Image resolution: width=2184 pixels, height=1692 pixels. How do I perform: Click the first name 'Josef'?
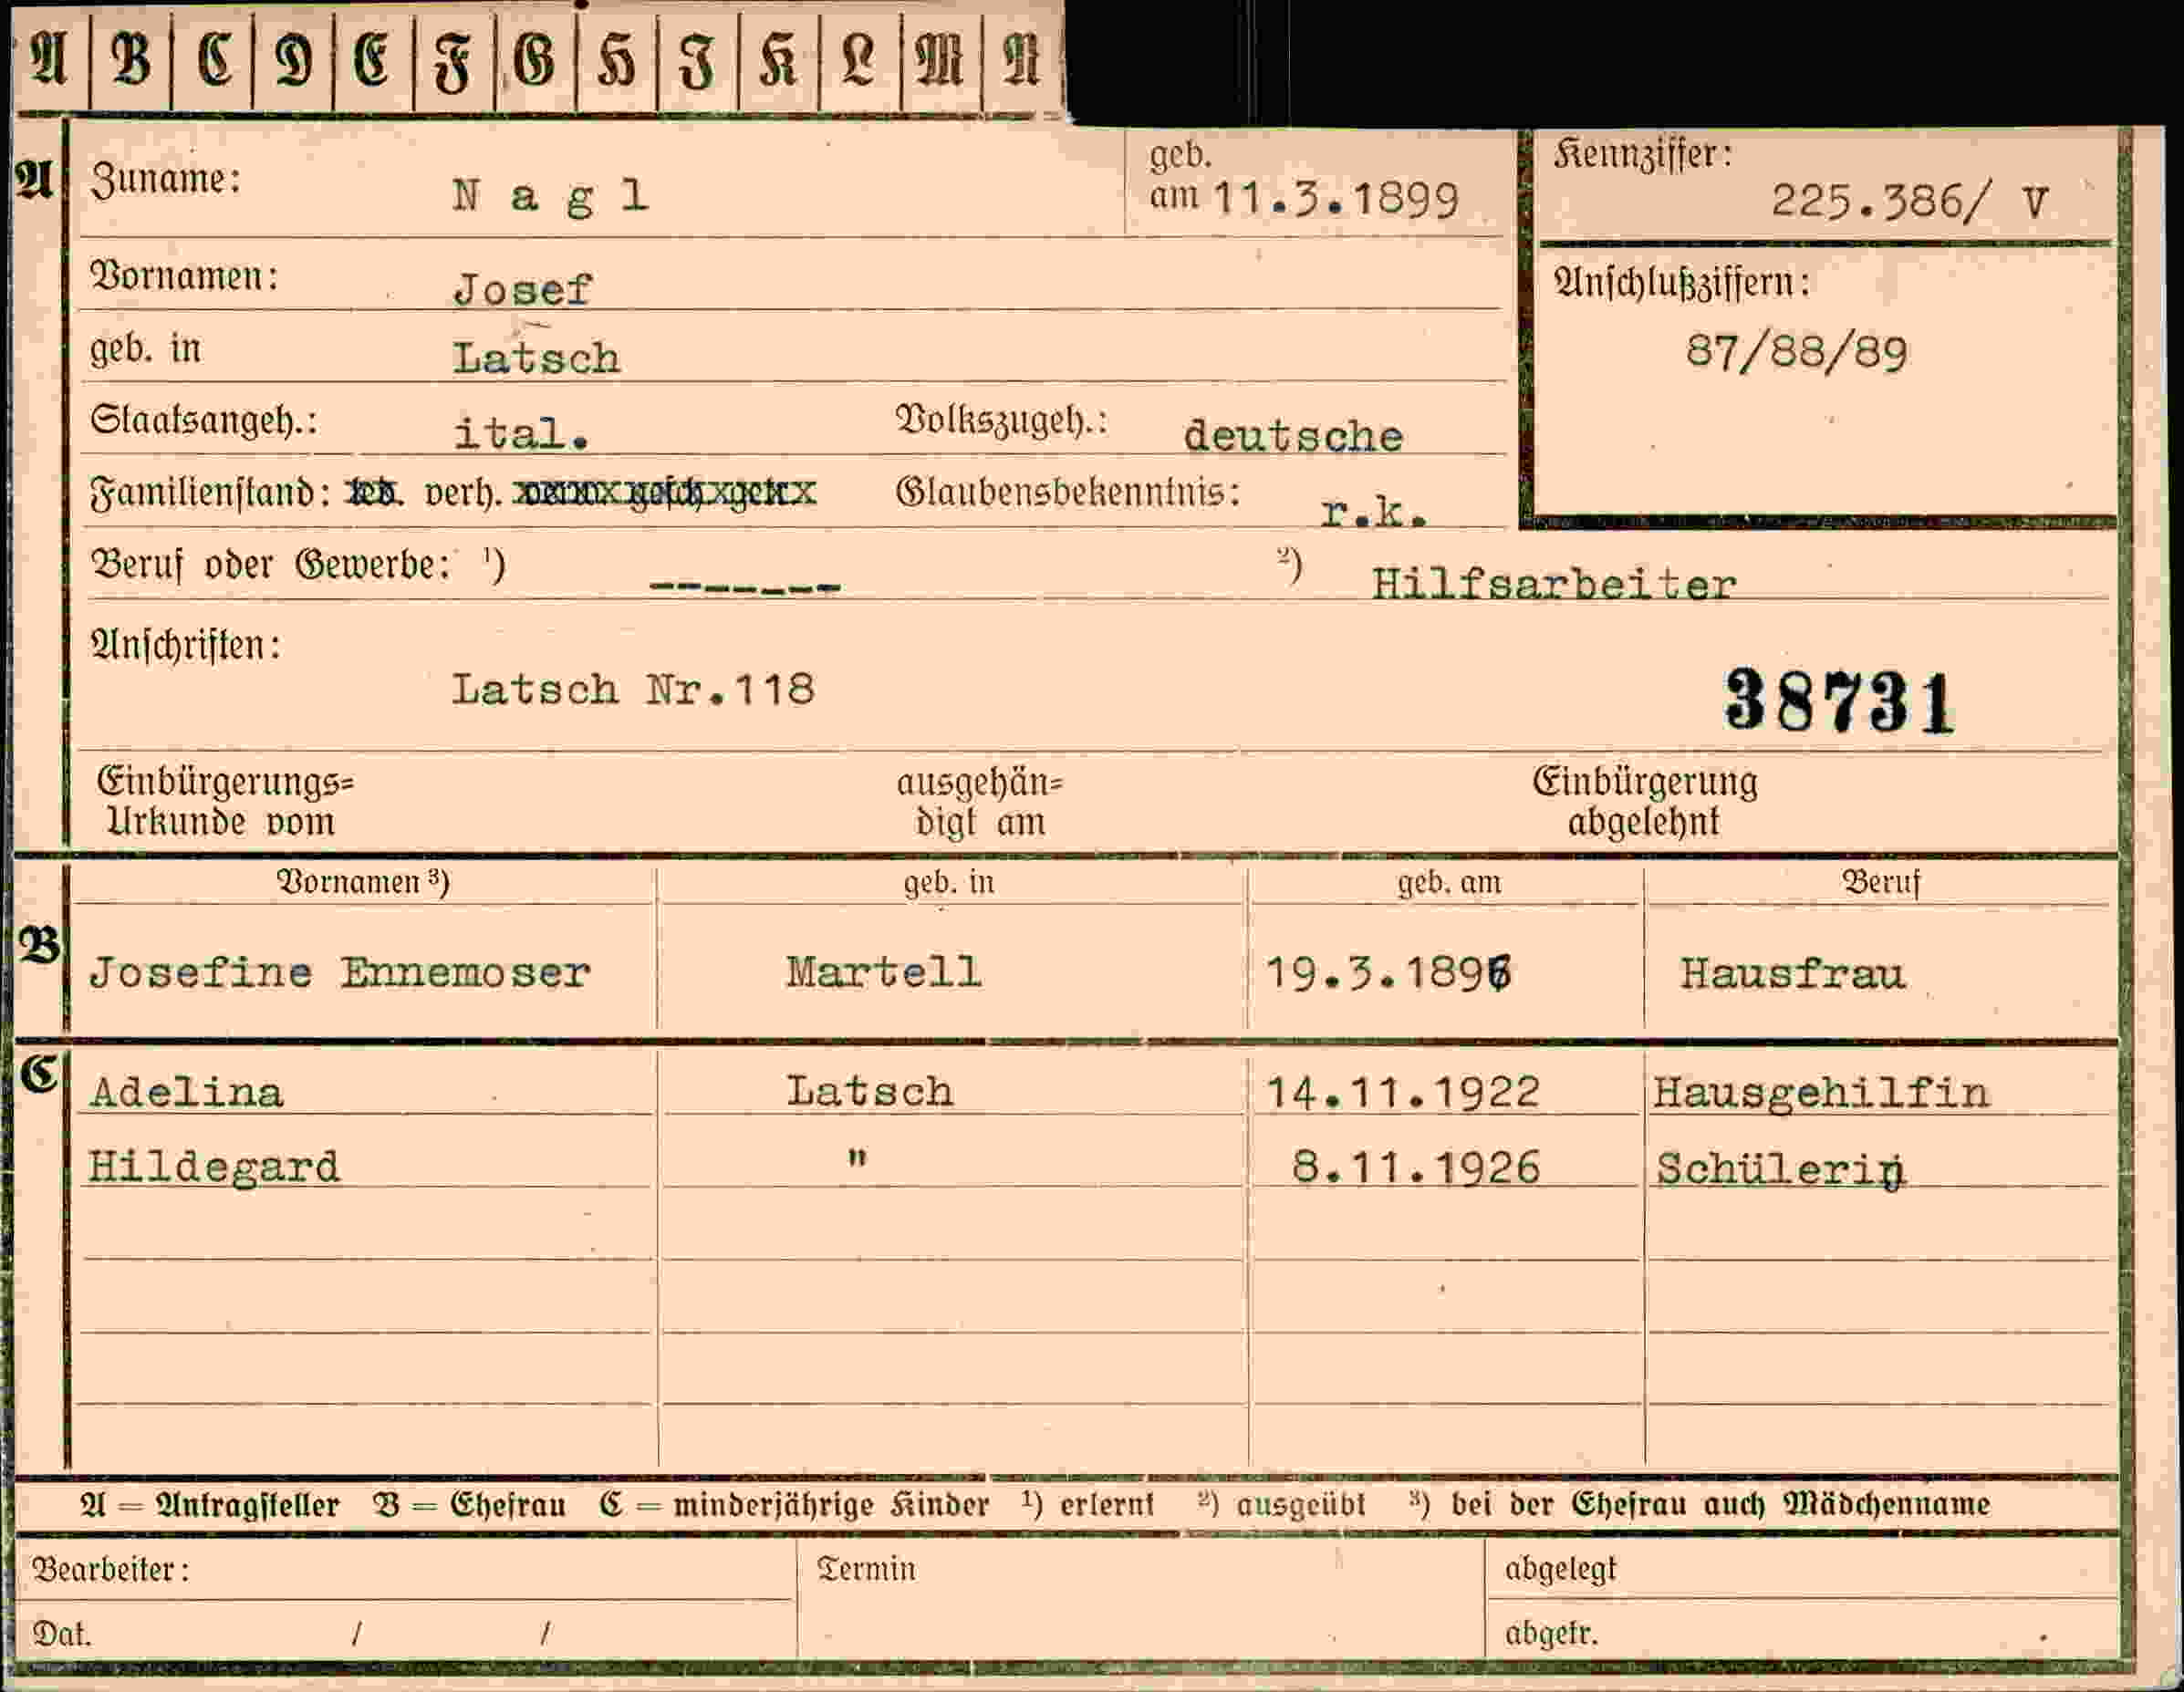point(523,290)
